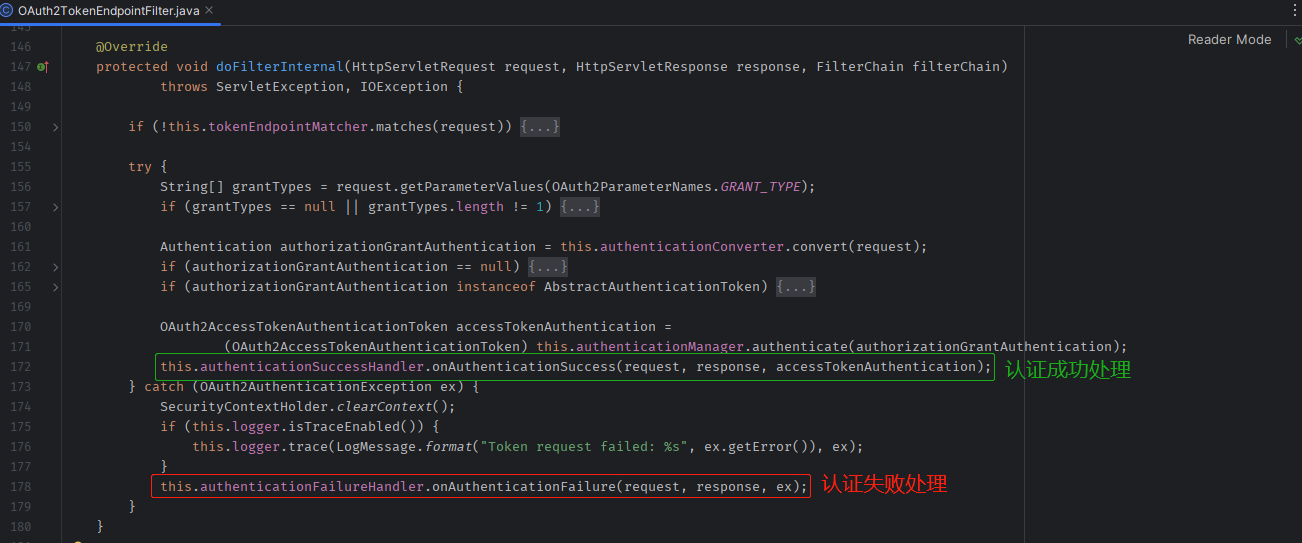Click the {...} placeholder after grantTypes.length != 1
Screen dimensions: 1302x543
pyautogui.click(x=580, y=207)
